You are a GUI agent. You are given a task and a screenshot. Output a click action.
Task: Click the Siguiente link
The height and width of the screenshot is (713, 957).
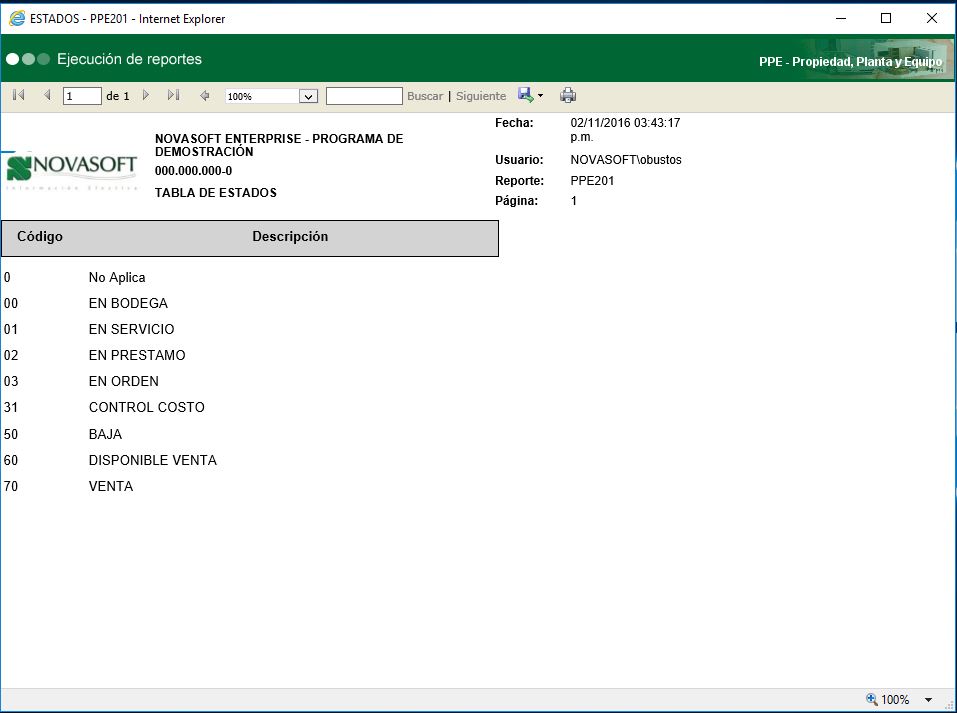pos(481,96)
